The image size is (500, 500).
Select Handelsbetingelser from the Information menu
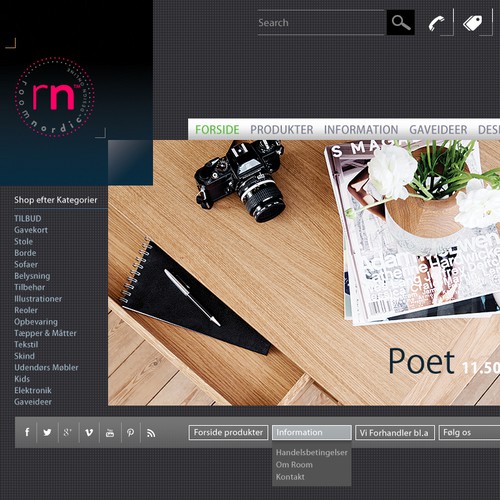click(x=312, y=453)
